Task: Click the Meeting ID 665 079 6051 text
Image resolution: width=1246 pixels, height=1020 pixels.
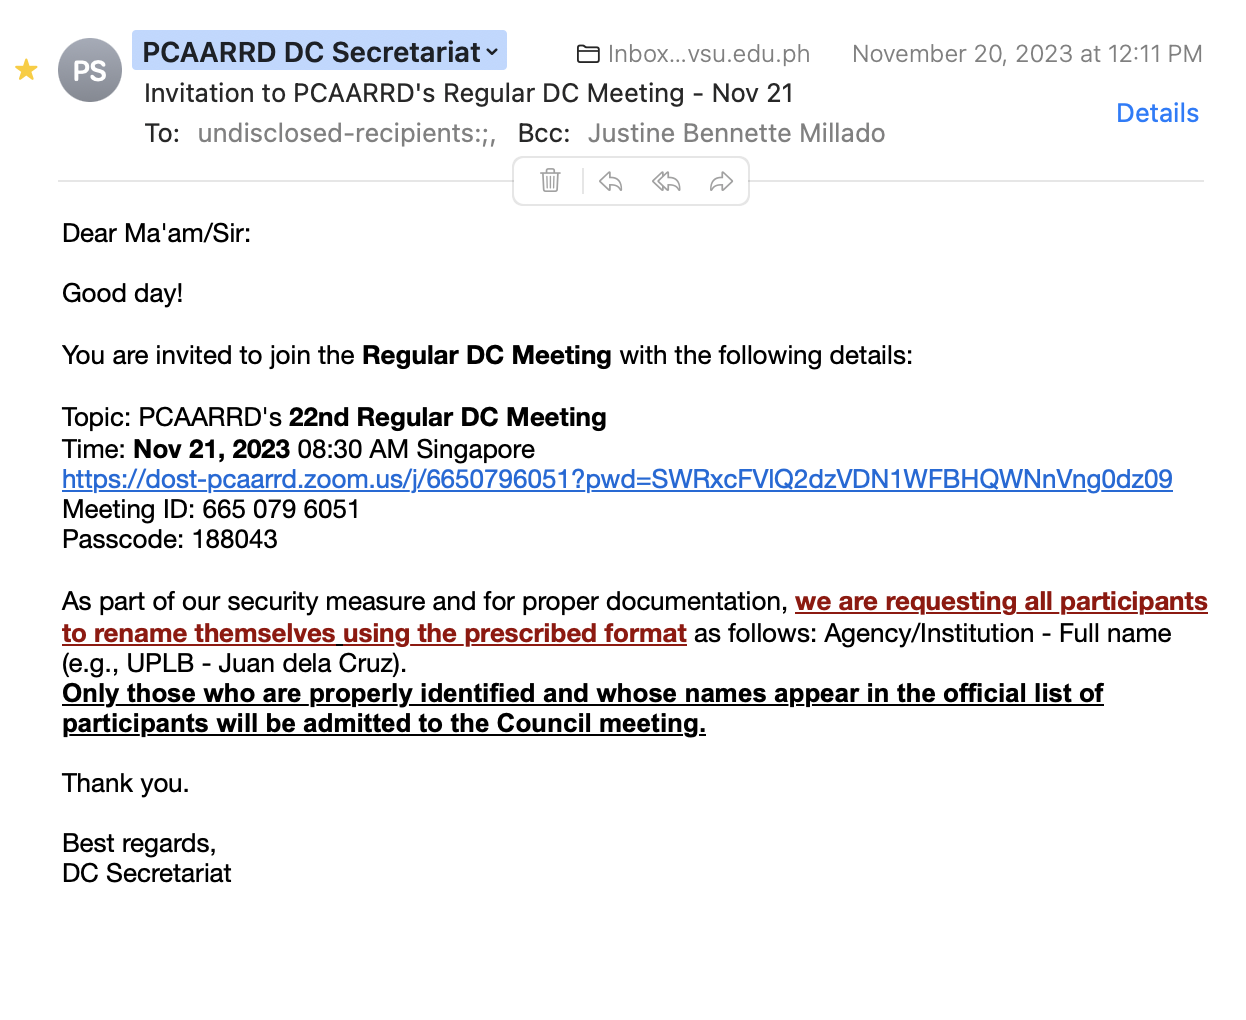Action: (x=211, y=510)
